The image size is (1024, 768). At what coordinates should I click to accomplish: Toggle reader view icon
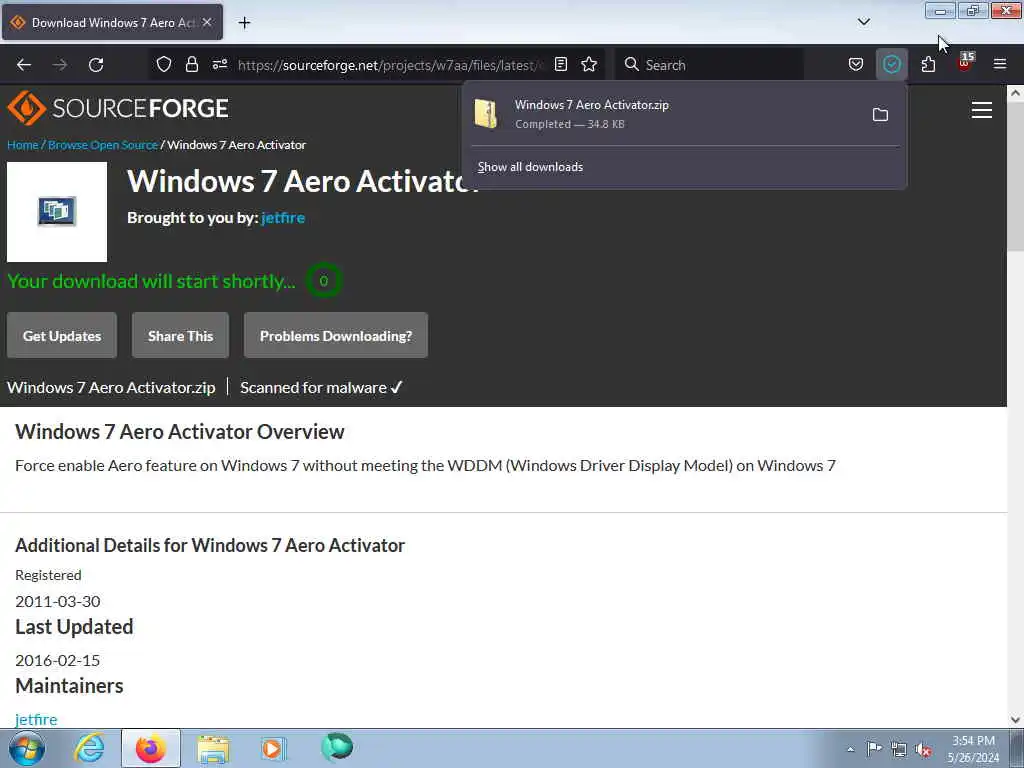pos(560,64)
